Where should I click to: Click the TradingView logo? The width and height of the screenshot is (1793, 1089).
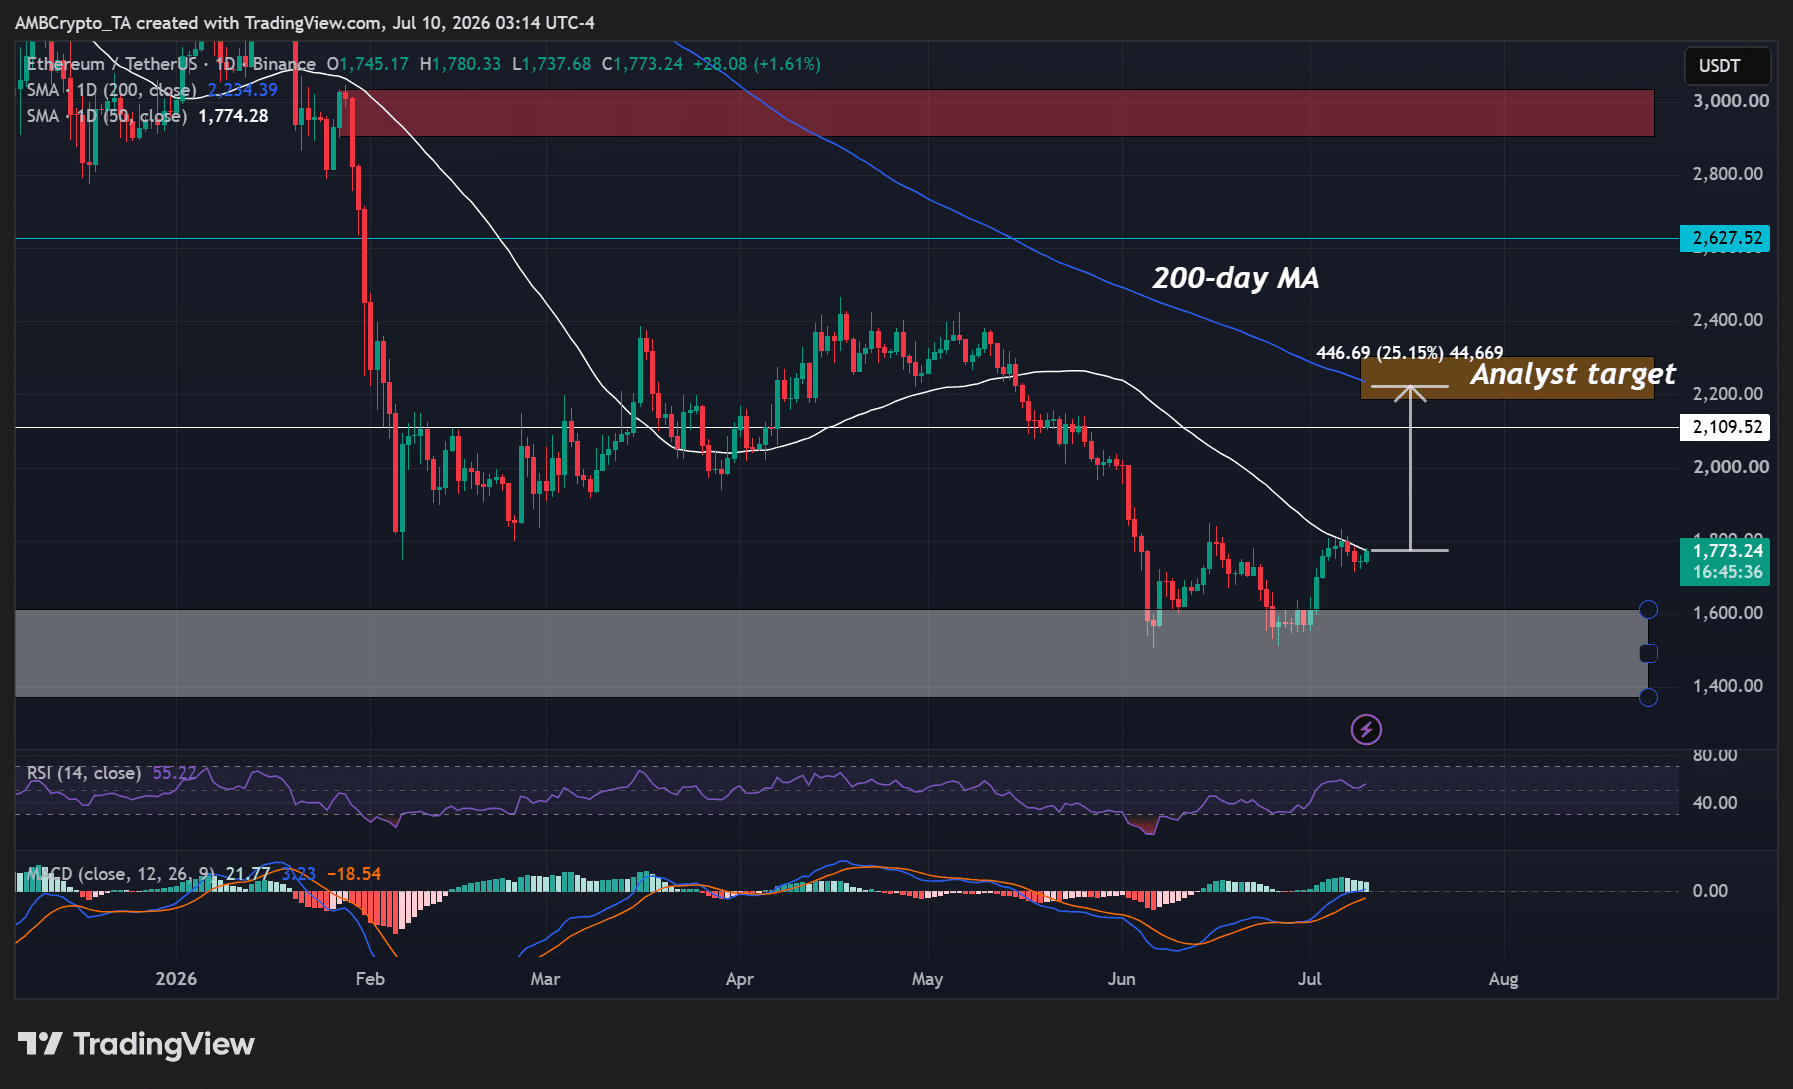coord(136,1044)
